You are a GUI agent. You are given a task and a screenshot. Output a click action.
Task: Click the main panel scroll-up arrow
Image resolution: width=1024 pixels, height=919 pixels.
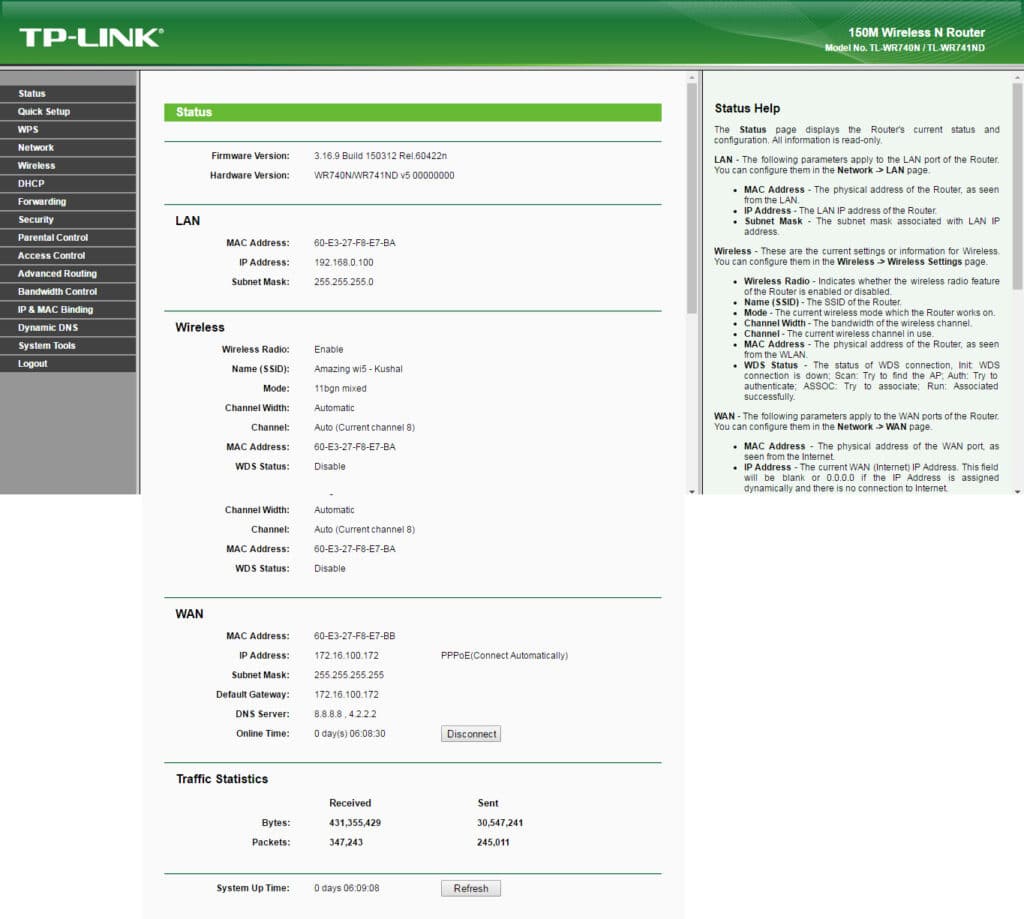pyautogui.click(x=692, y=78)
